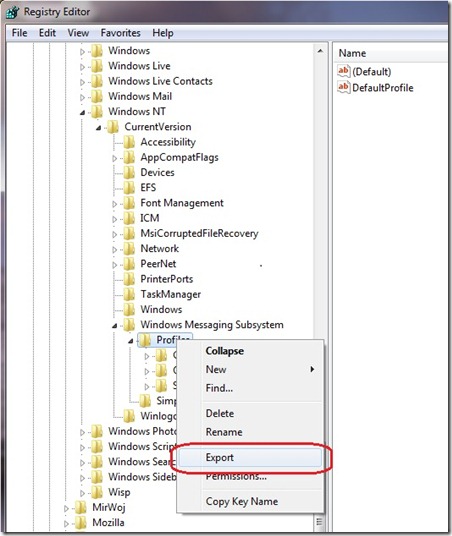
Task: Click the AppCompatFlags folder icon
Action: (129, 157)
